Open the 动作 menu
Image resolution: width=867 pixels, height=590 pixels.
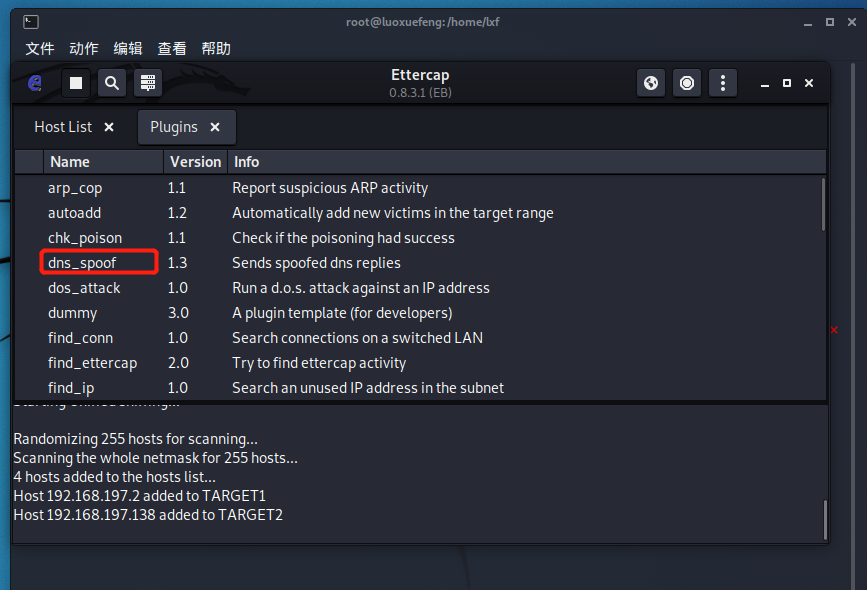pos(83,49)
